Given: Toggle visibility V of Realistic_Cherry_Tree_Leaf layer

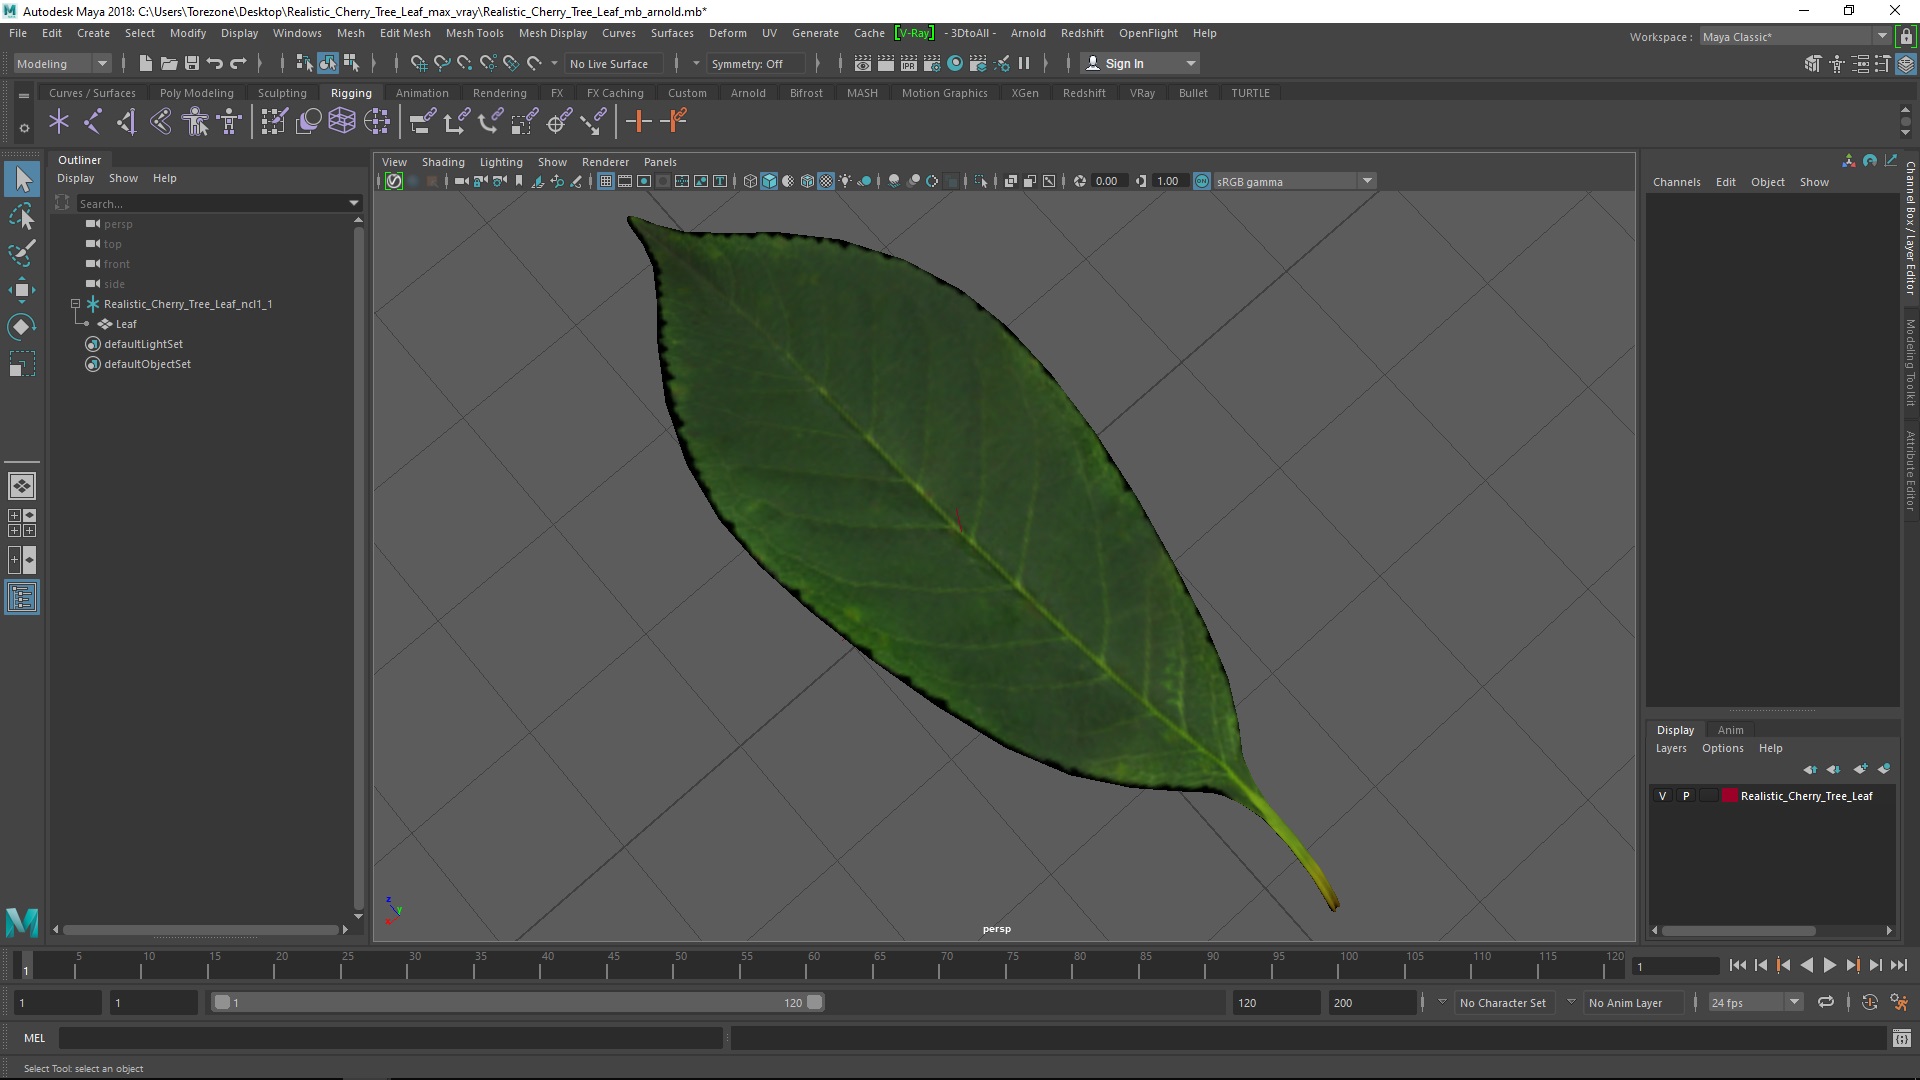Looking at the screenshot, I should pos(1662,796).
